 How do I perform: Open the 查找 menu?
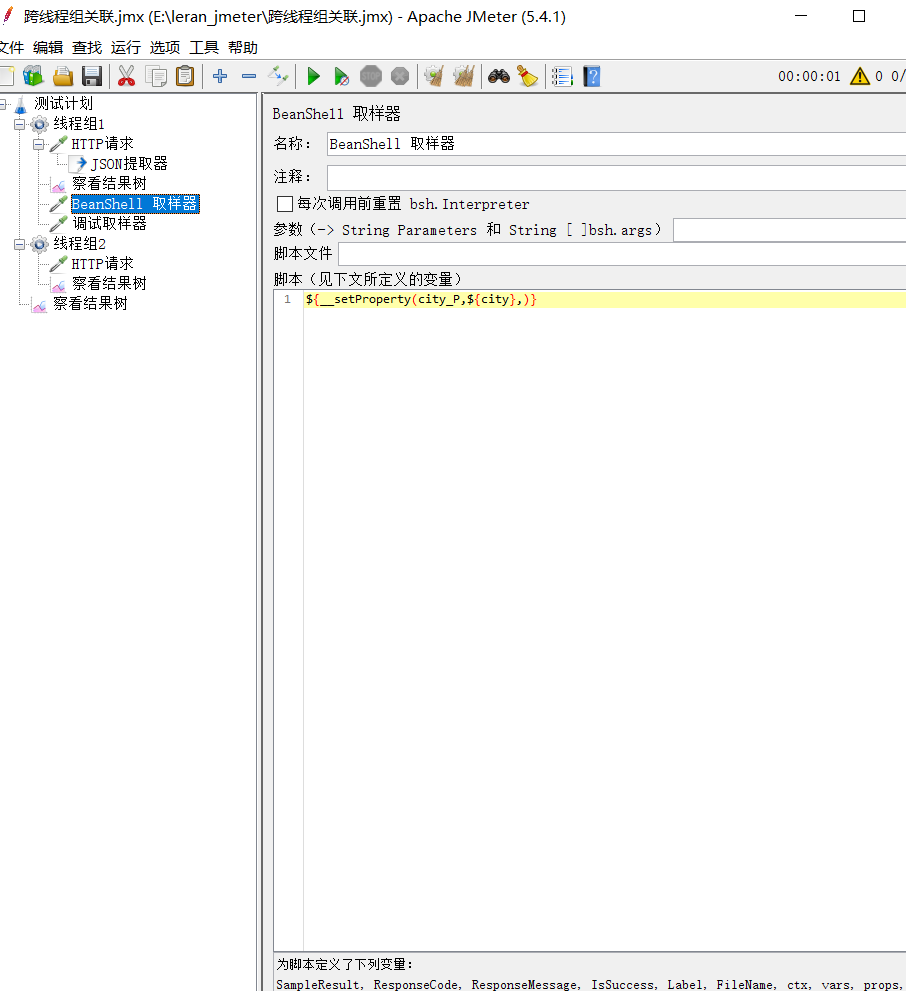(87, 47)
